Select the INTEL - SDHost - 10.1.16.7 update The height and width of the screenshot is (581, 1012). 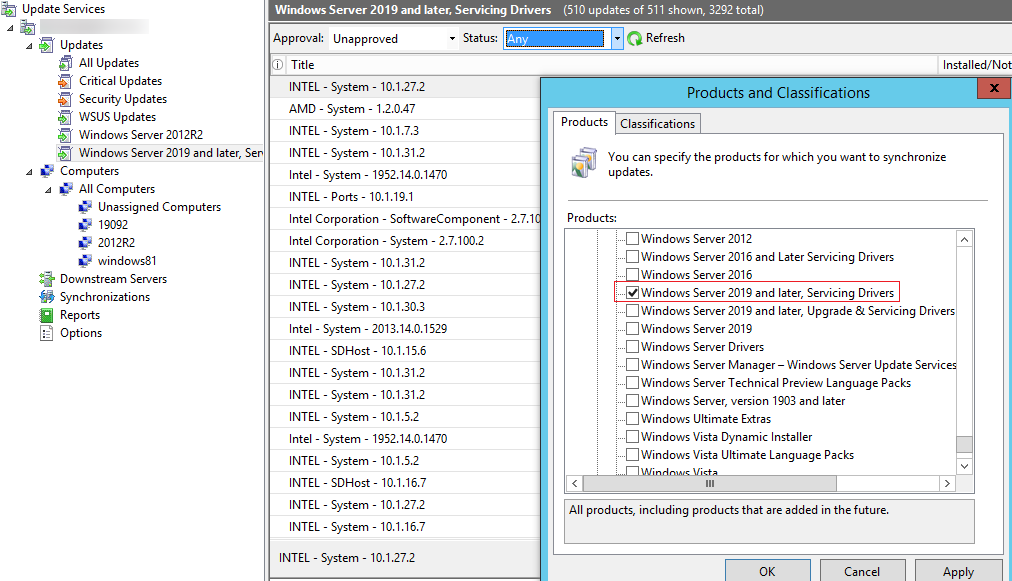405,483
